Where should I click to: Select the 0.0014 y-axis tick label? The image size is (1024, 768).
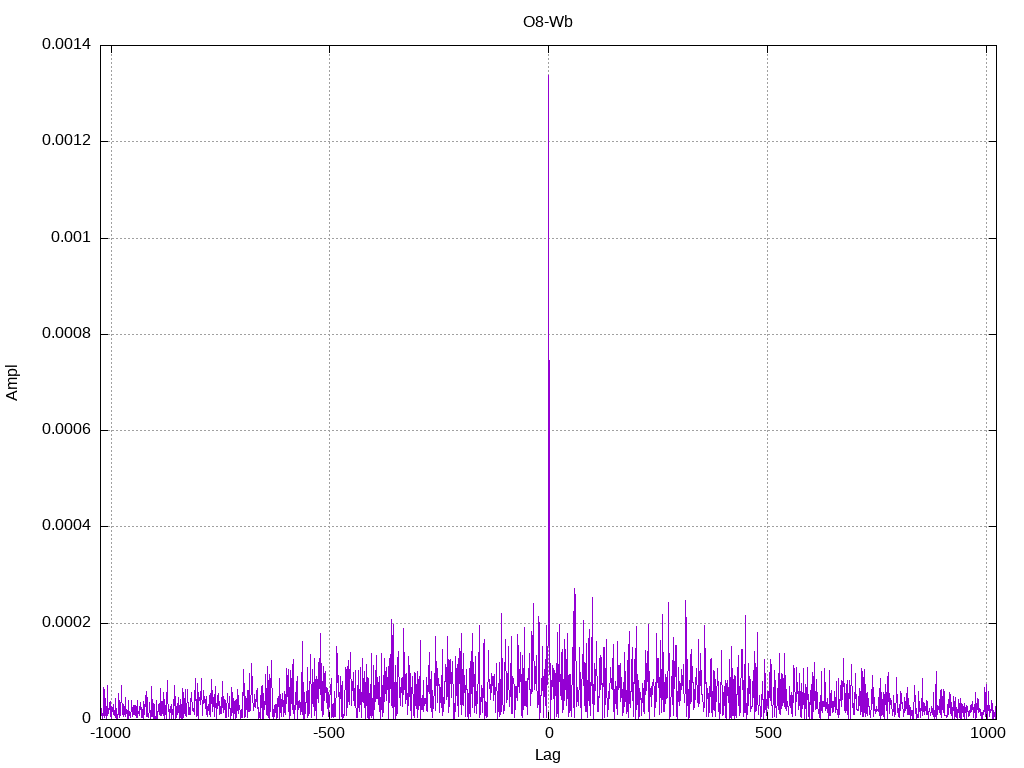pyautogui.click(x=66, y=45)
